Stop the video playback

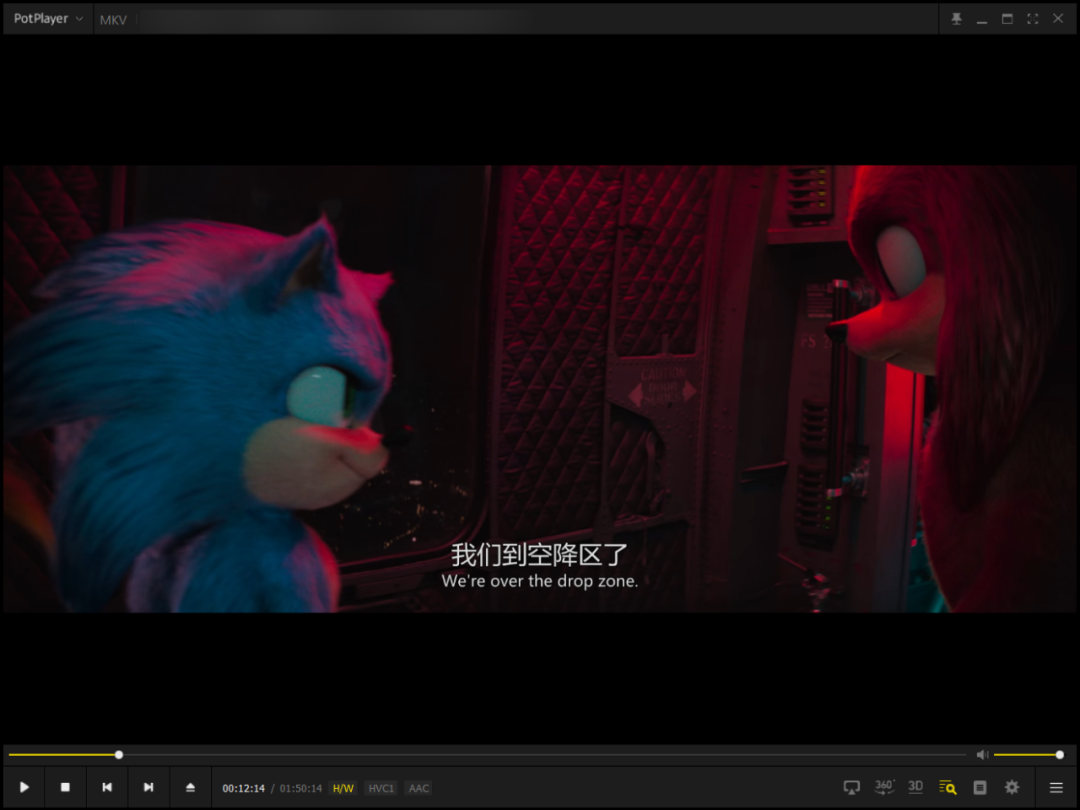pos(65,787)
